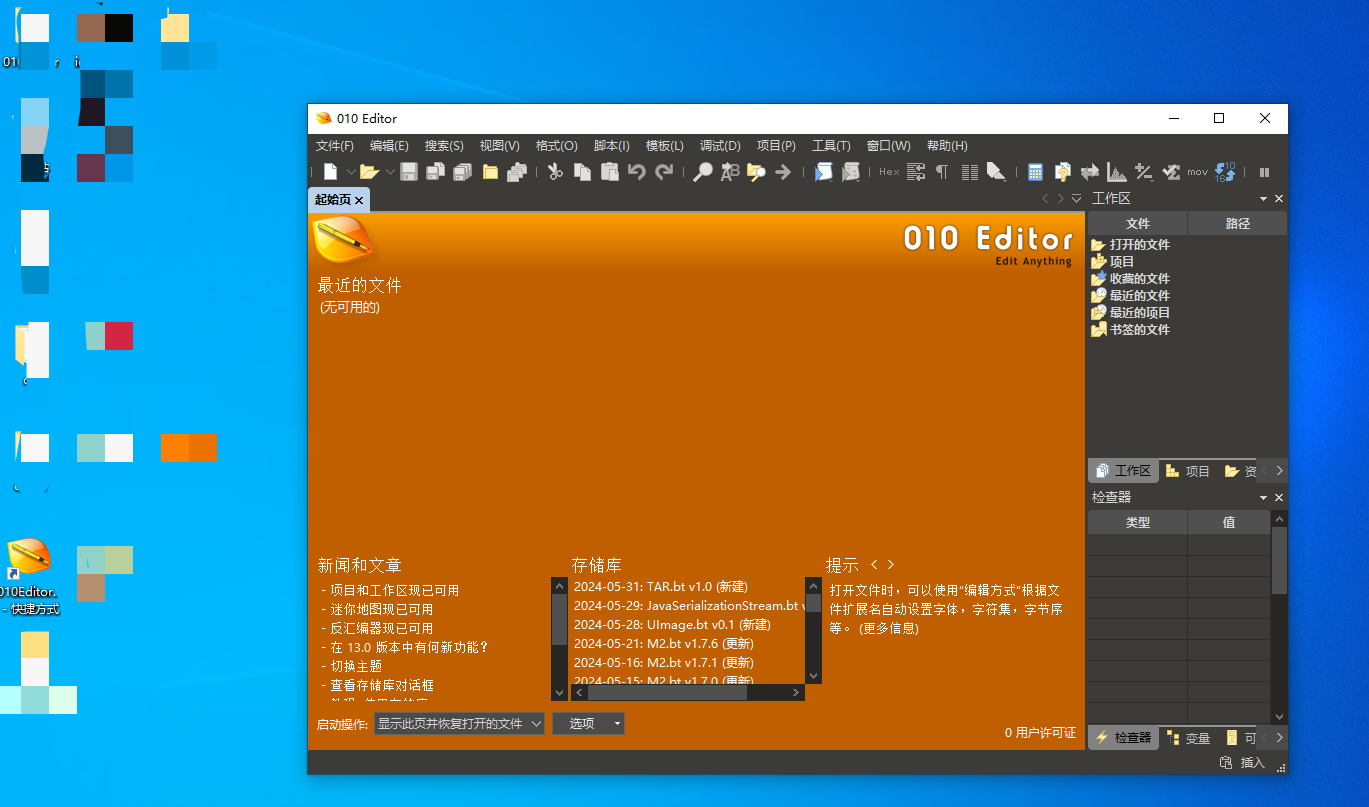Click the Hex Operations plus-minus icon
Image resolution: width=1369 pixels, height=807 pixels.
(1144, 172)
